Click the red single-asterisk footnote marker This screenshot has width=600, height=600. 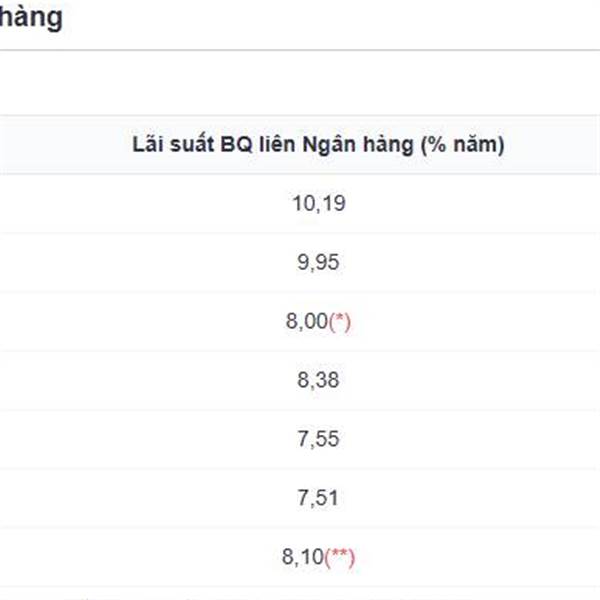(340, 322)
